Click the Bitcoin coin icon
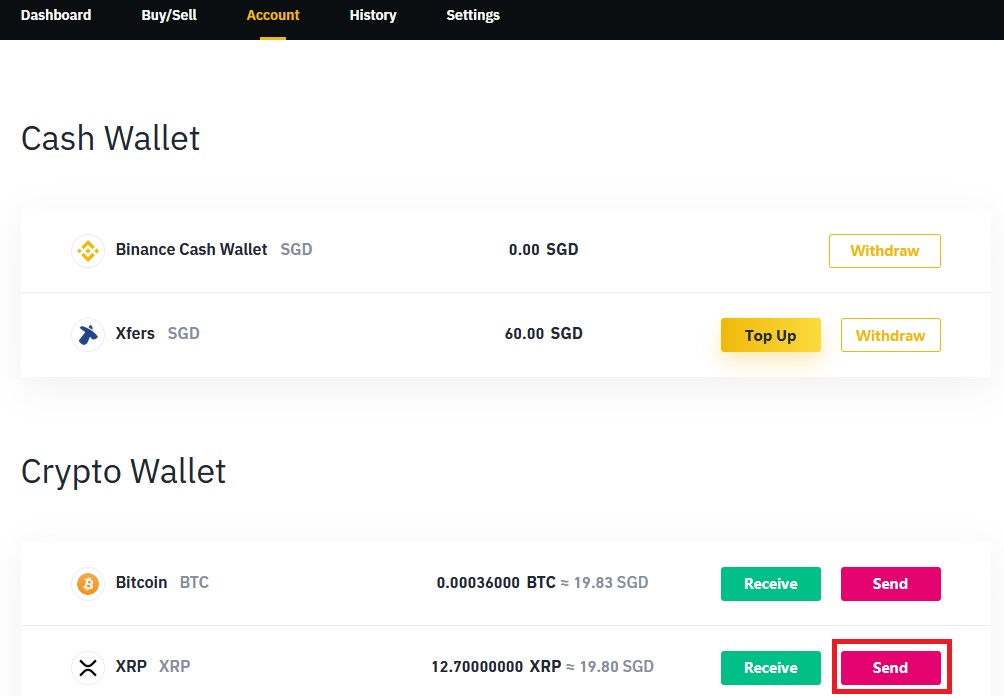The height and width of the screenshot is (696, 1004). point(88,583)
